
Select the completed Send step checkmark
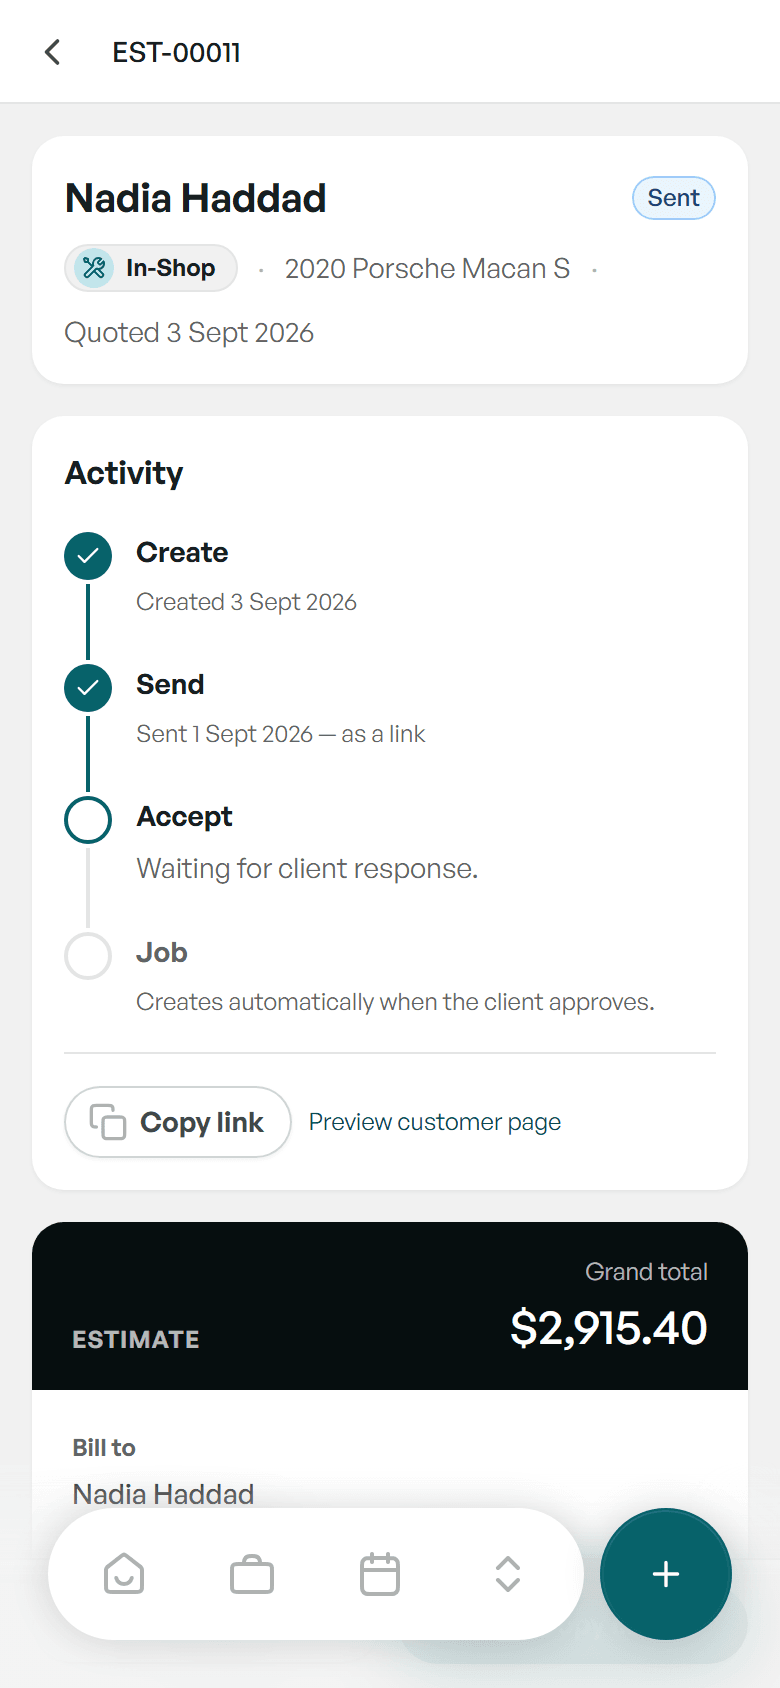(88, 688)
